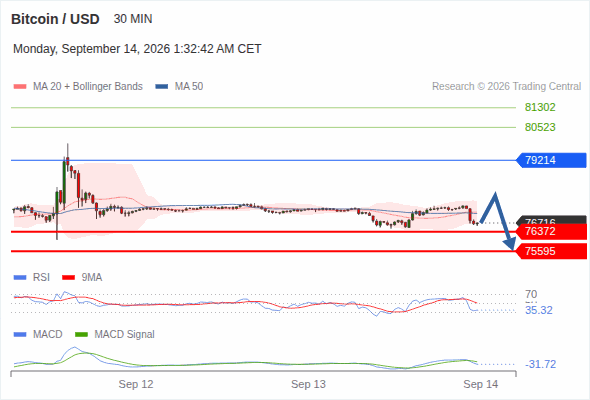The width and height of the screenshot is (590, 400).
Task: Select the red 75595 support price tag
Action: coord(551,251)
